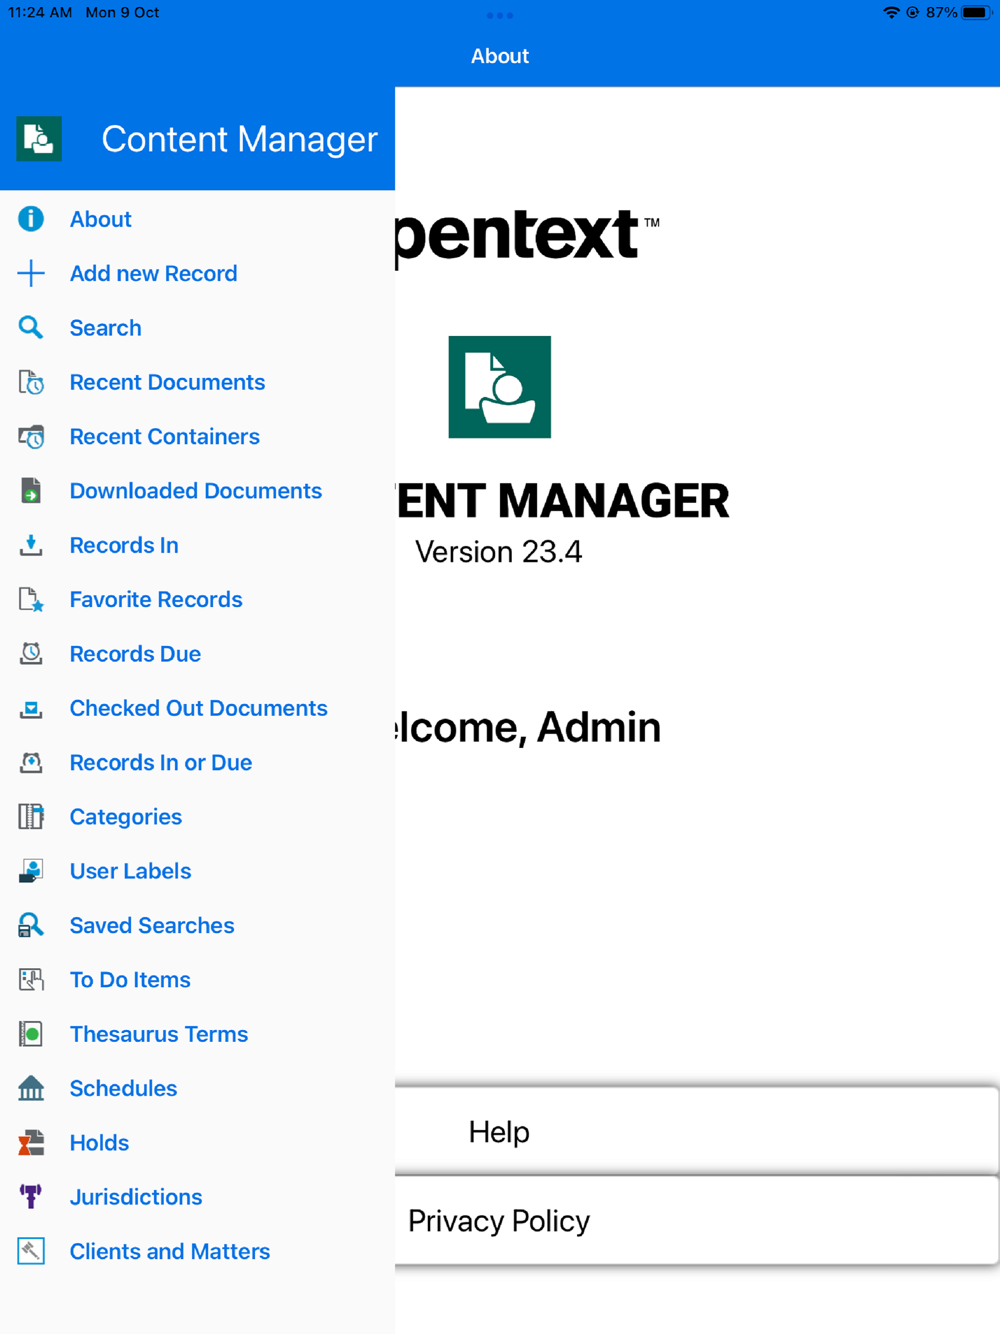Tap the Categories icon

(x=31, y=817)
